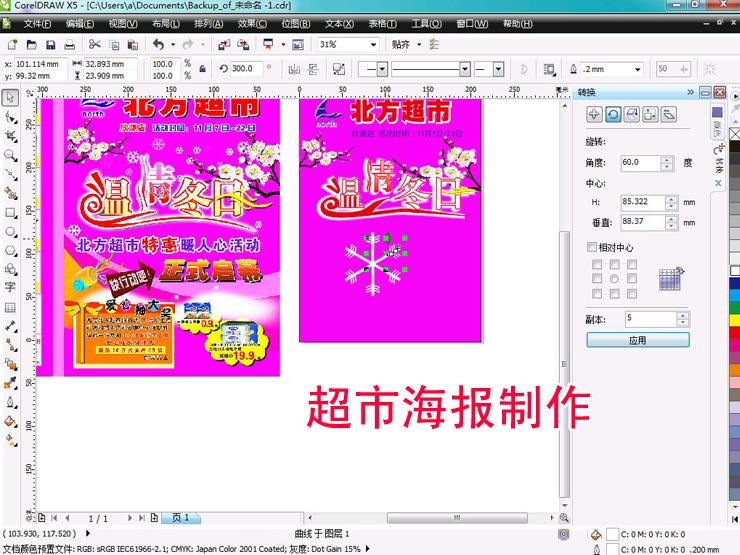This screenshot has height=555, width=740.
Task: Select the Text tool
Action: point(10,288)
